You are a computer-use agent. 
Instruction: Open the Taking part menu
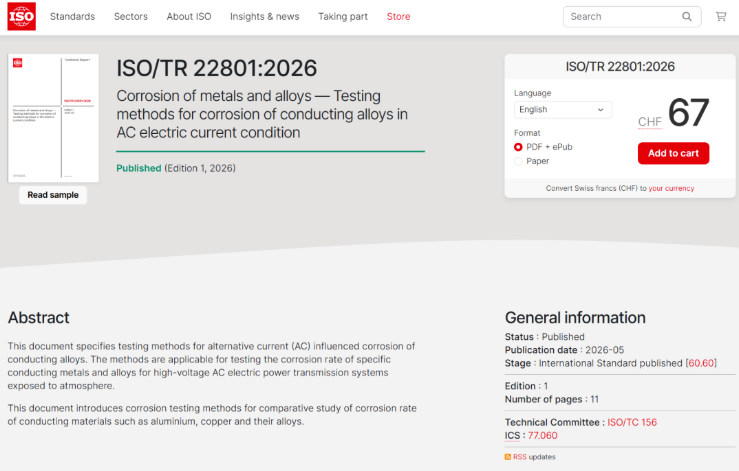[x=343, y=17]
